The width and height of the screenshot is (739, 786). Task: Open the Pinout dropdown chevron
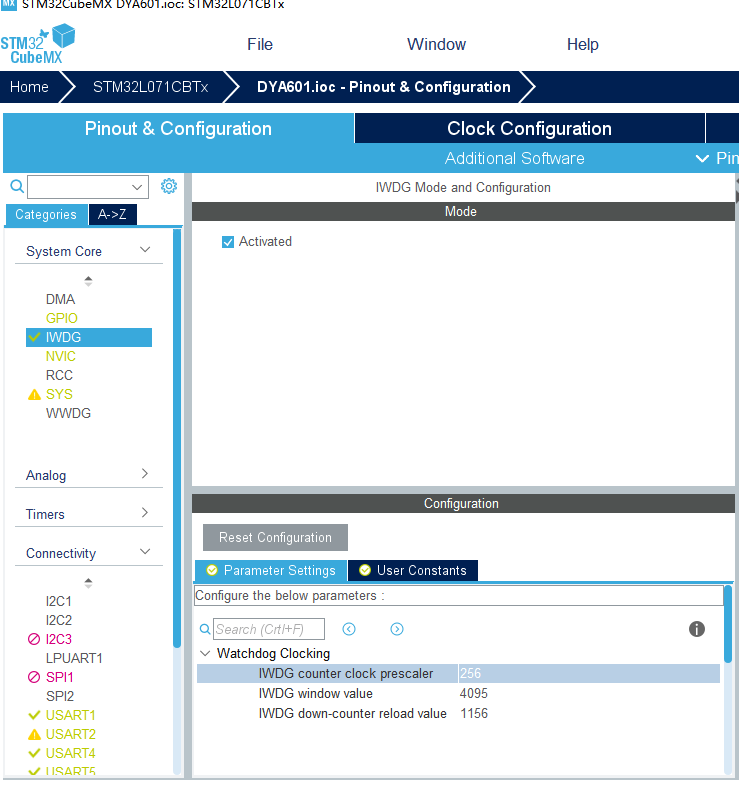pyautogui.click(x=702, y=159)
